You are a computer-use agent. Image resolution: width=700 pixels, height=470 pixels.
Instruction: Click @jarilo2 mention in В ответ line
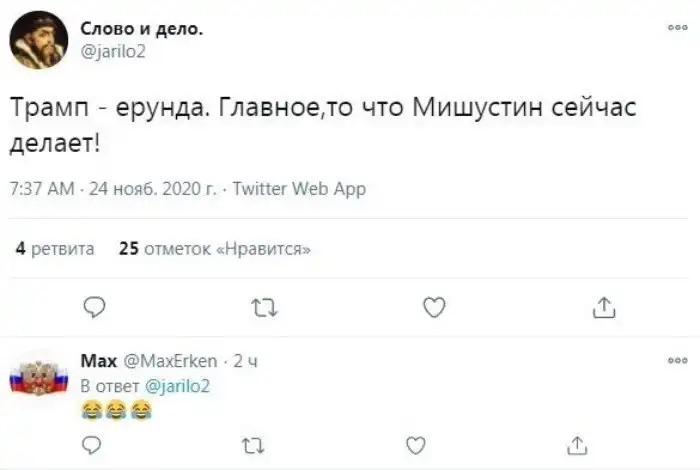click(179, 384)
